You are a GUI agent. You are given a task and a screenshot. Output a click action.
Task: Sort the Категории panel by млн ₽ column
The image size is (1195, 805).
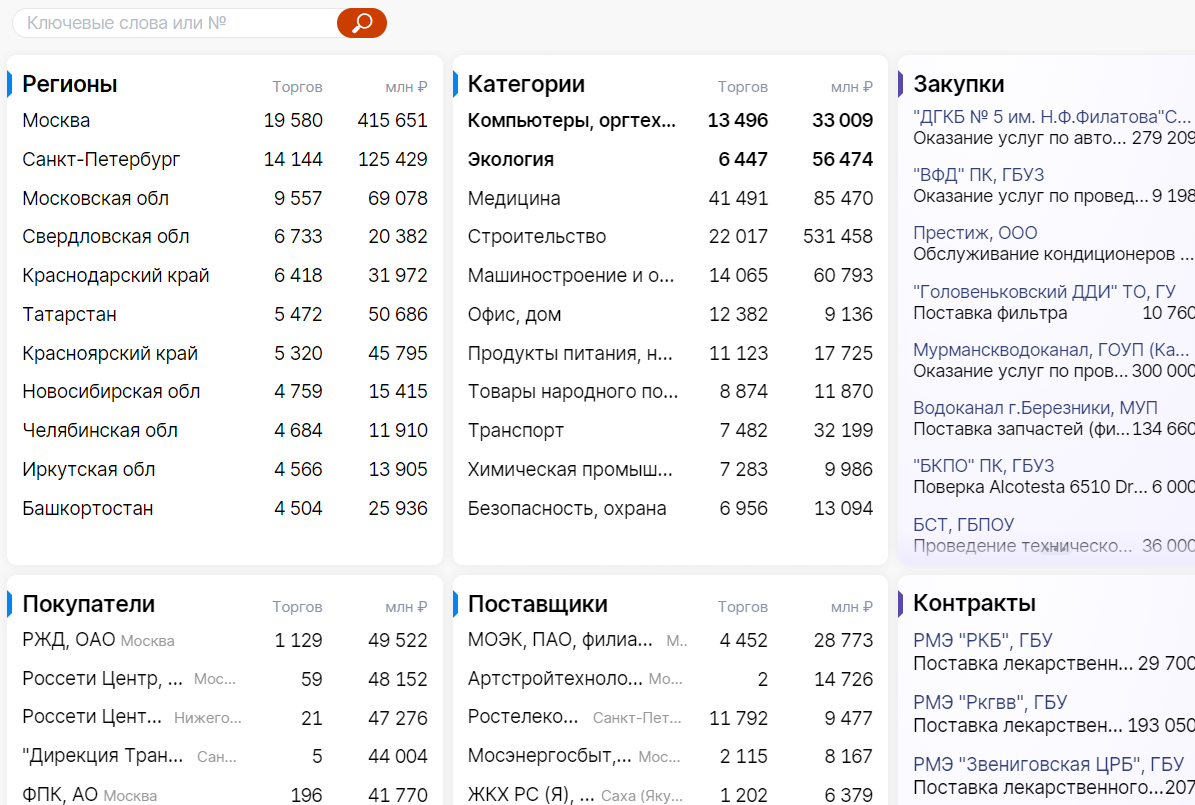851,88
